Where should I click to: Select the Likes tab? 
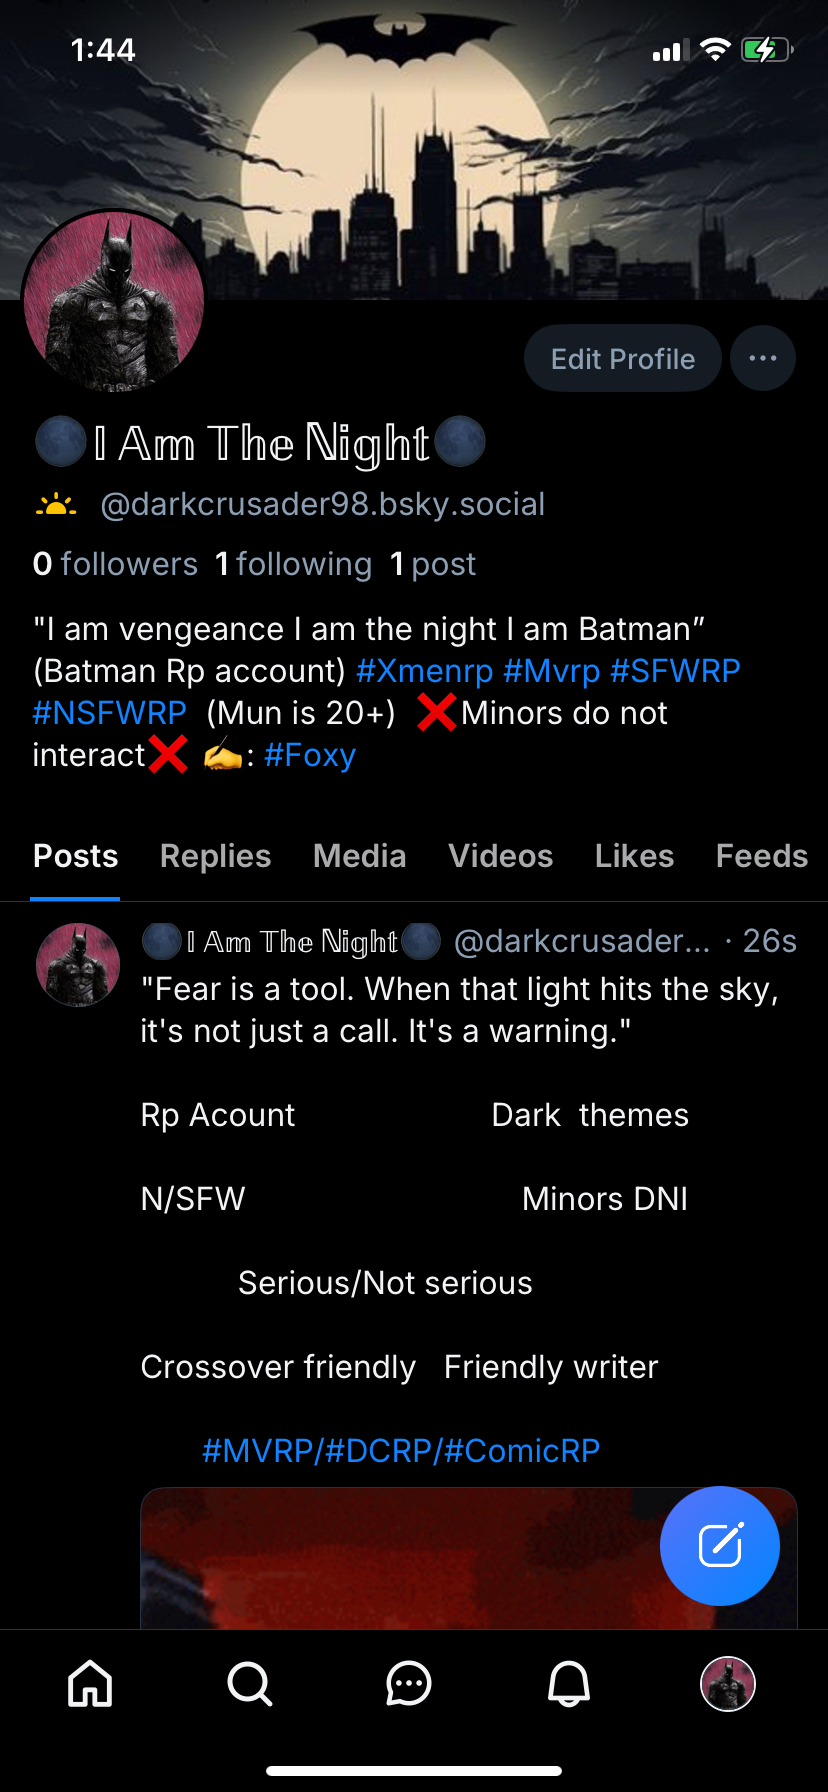click(x=634, y=856)
